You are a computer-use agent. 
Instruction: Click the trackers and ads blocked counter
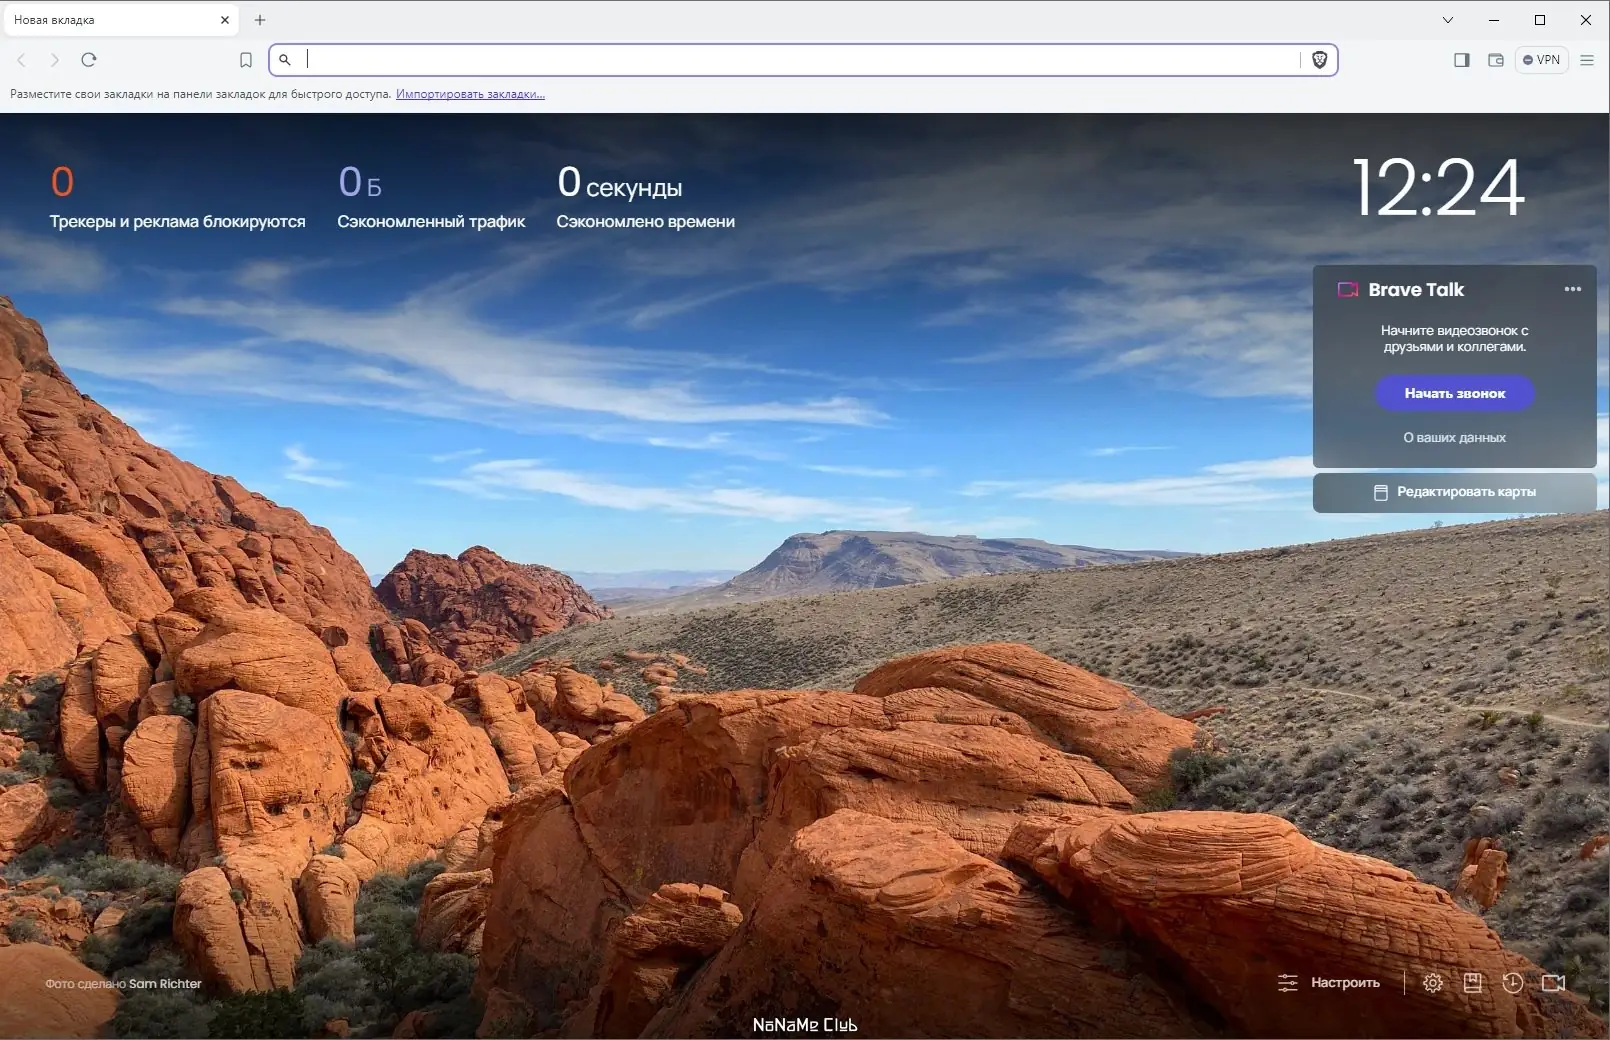point(177,198)
